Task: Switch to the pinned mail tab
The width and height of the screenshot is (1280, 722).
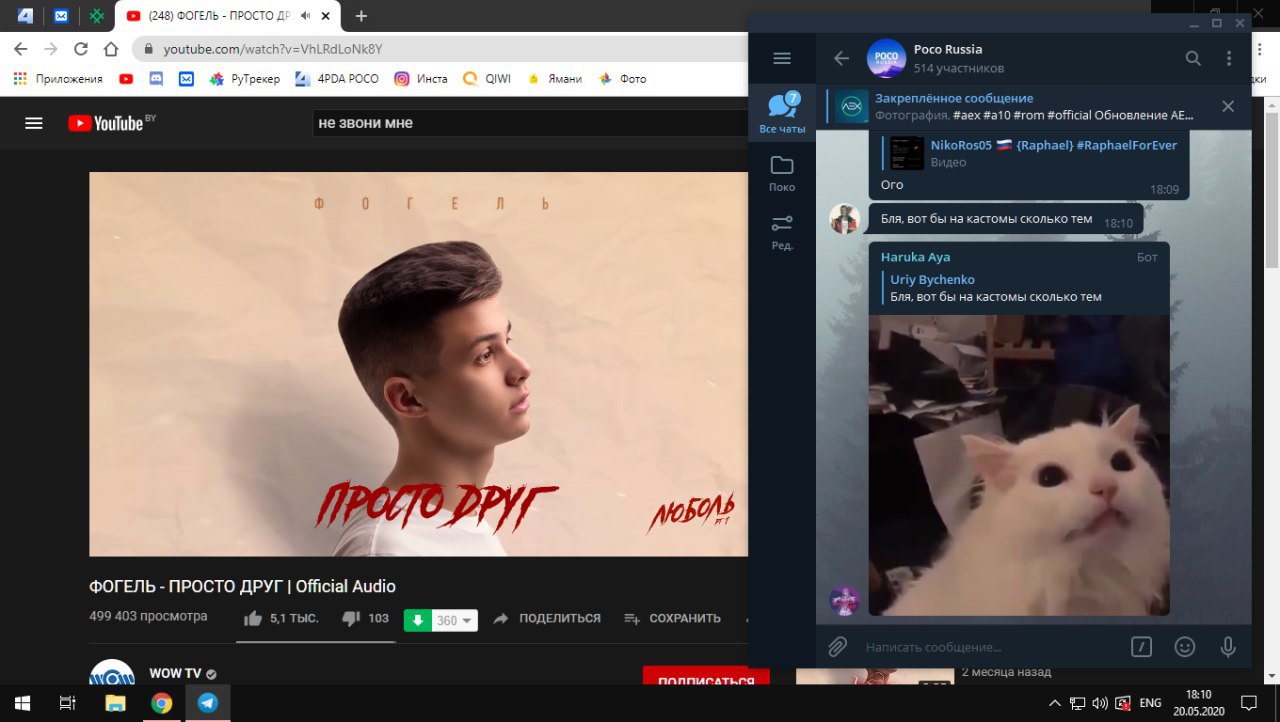Action: tap(61, 16)
